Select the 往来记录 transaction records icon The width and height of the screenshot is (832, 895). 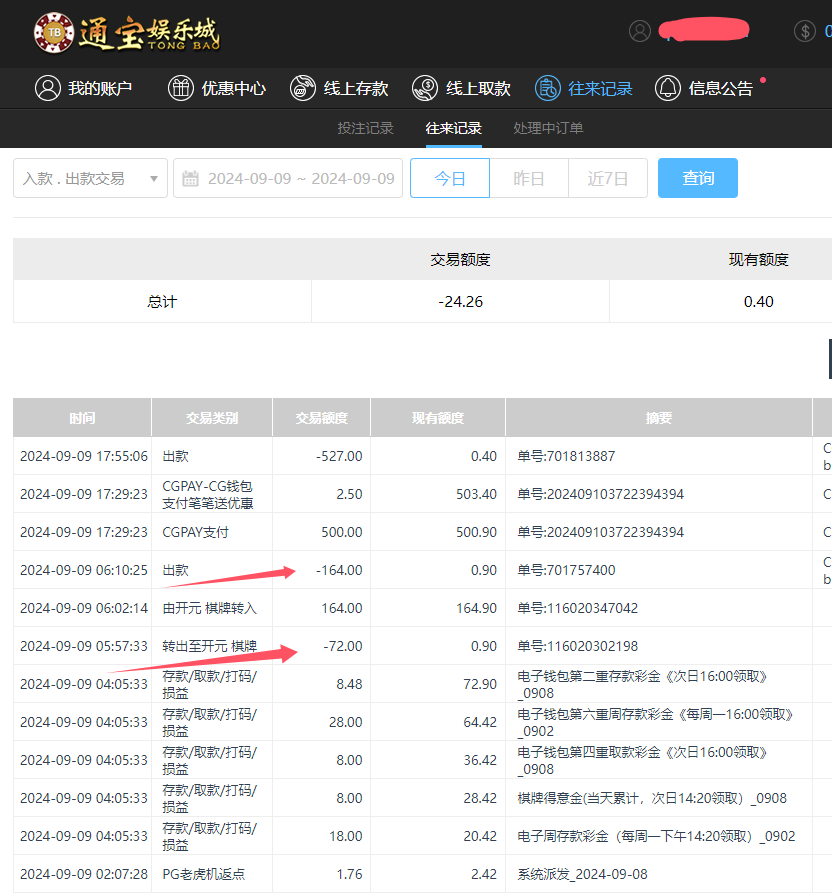pyautogui.click(x=547, y=88)
